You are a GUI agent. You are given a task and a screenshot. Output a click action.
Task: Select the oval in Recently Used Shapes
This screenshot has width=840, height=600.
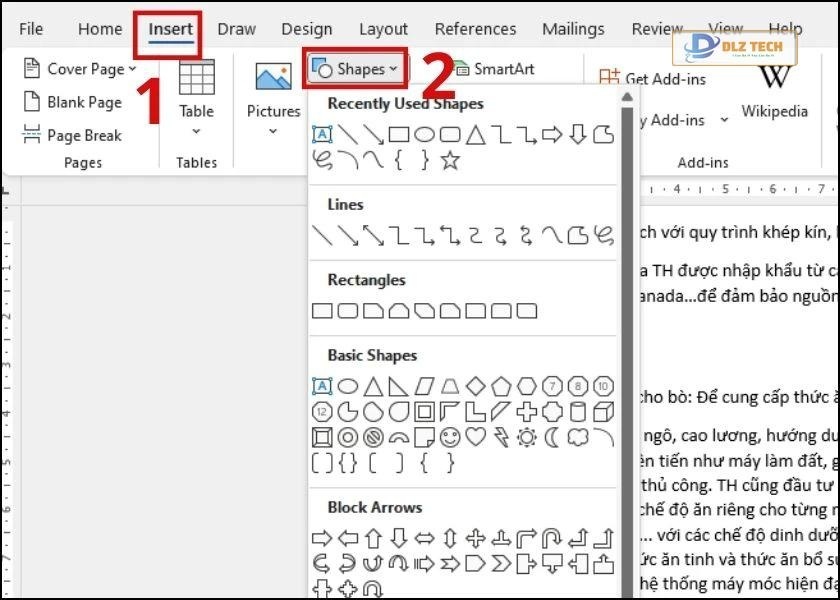pyautogui.click(x=424, y=133)
